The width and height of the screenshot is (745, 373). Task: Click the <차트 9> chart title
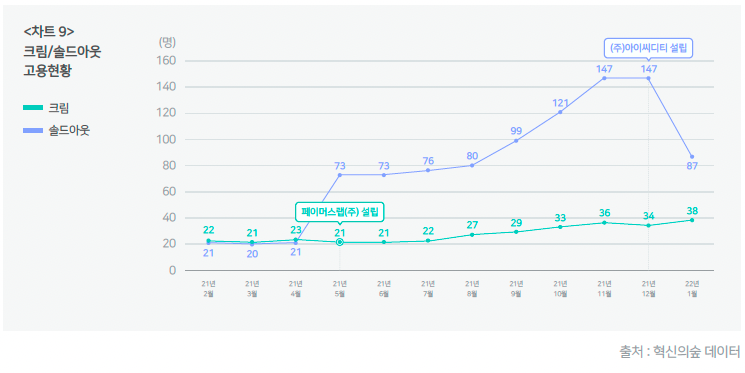pyautogui.click(x=49, y=31)
